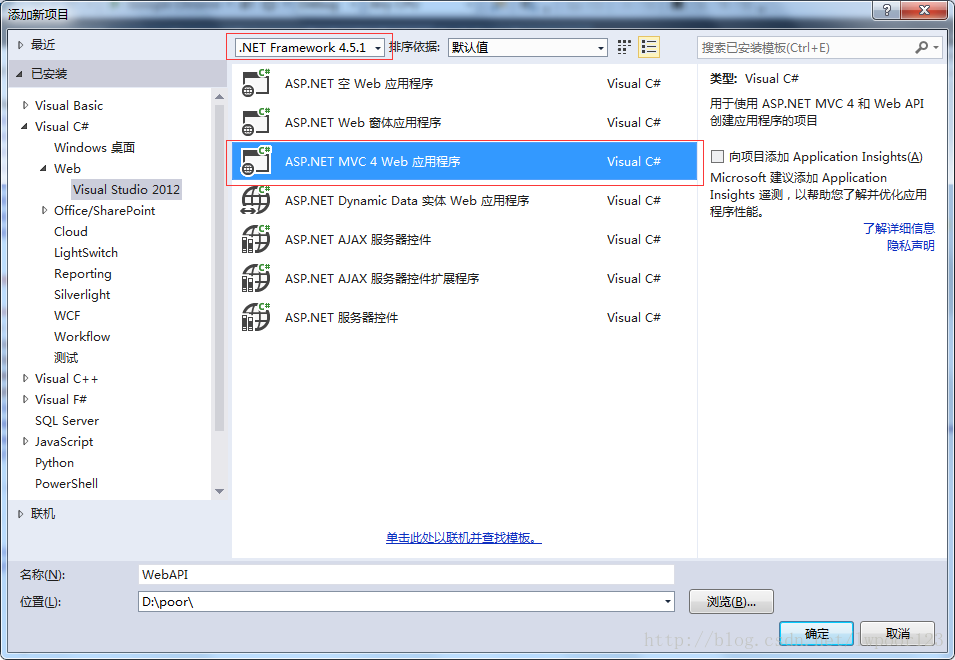The height and width of the screenshot is (660, 955).
Task: Select the Silverlight category
Action: pyautogui.click(x=82, y=295)
